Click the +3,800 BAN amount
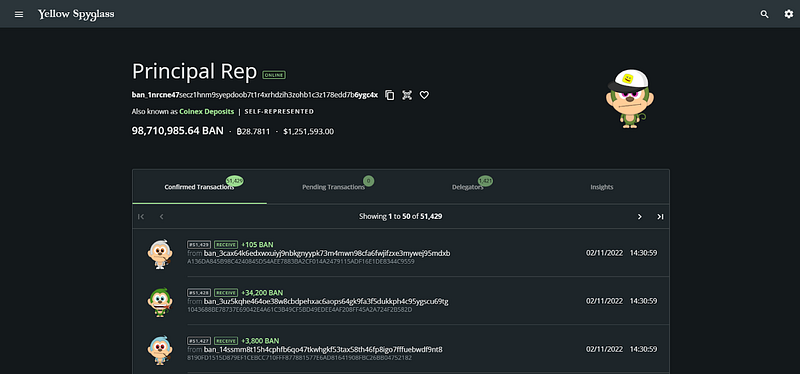 pyautogui.click(x=260, y=341)
